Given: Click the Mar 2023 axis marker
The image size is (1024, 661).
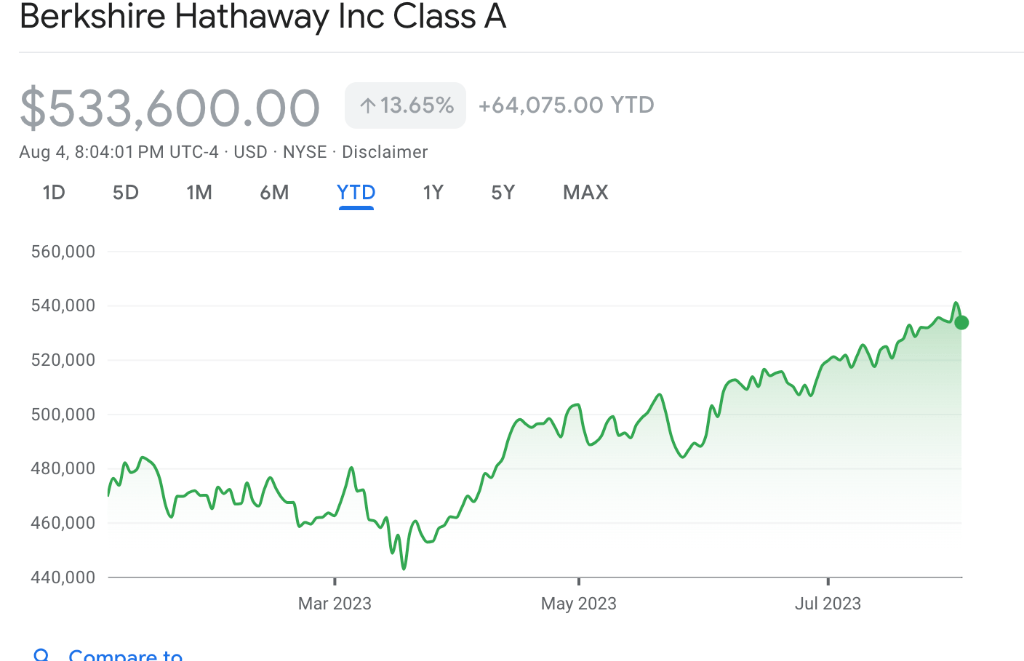Looking at the screenshot, I should (x=335, y=603).
